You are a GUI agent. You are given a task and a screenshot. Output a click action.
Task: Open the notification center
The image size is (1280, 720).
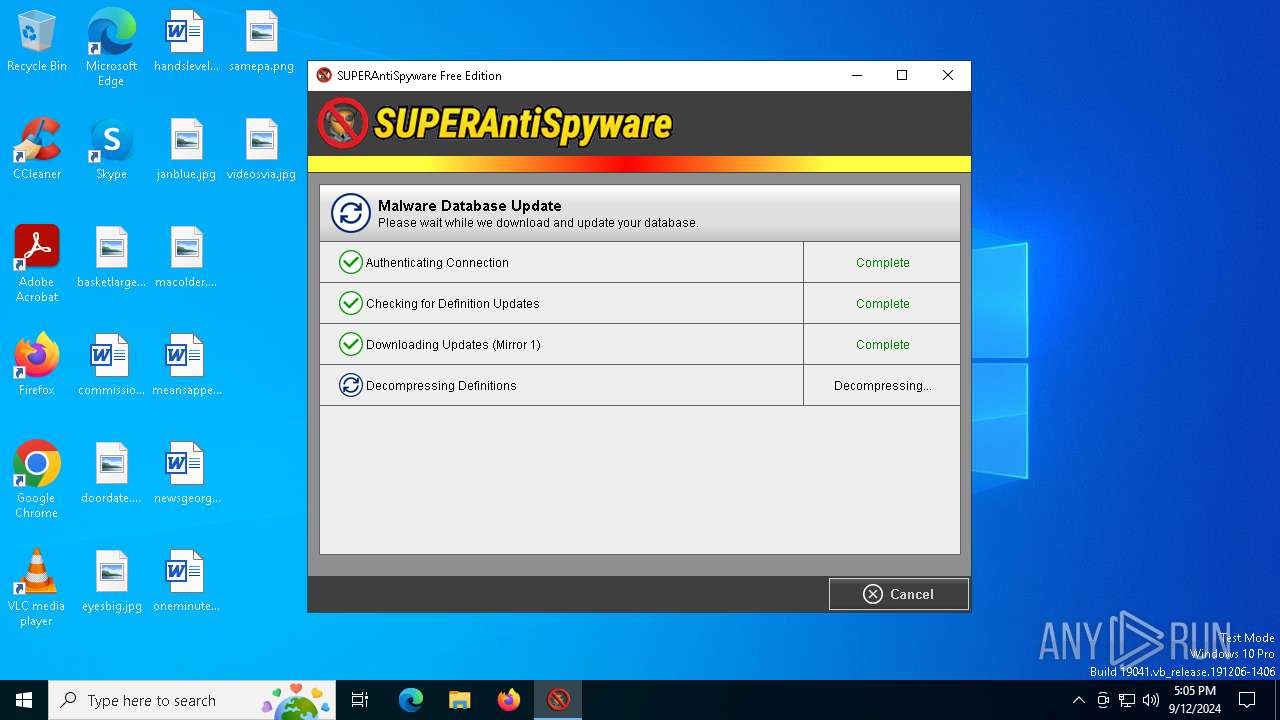[x=1247, y=700]
